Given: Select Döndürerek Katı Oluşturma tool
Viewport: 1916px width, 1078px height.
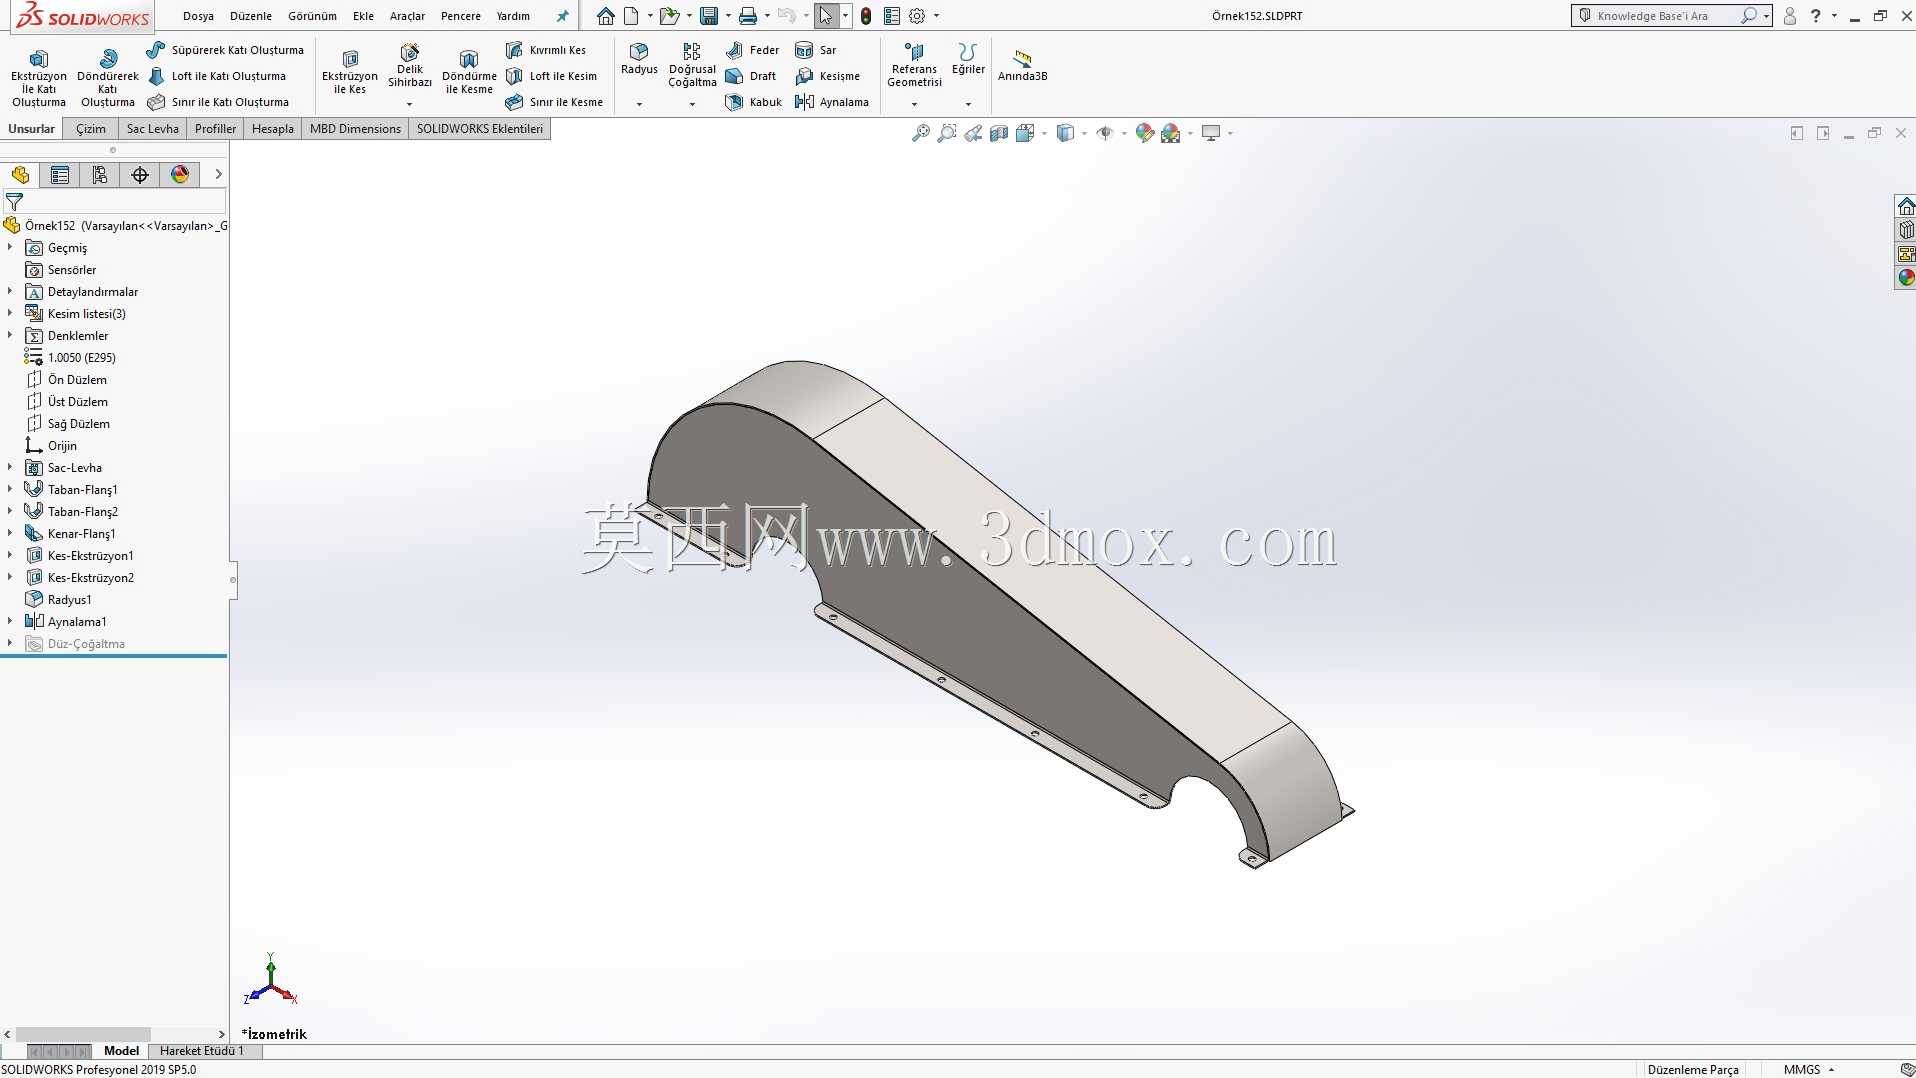Looking at the screenshot, I should (108, 78).
